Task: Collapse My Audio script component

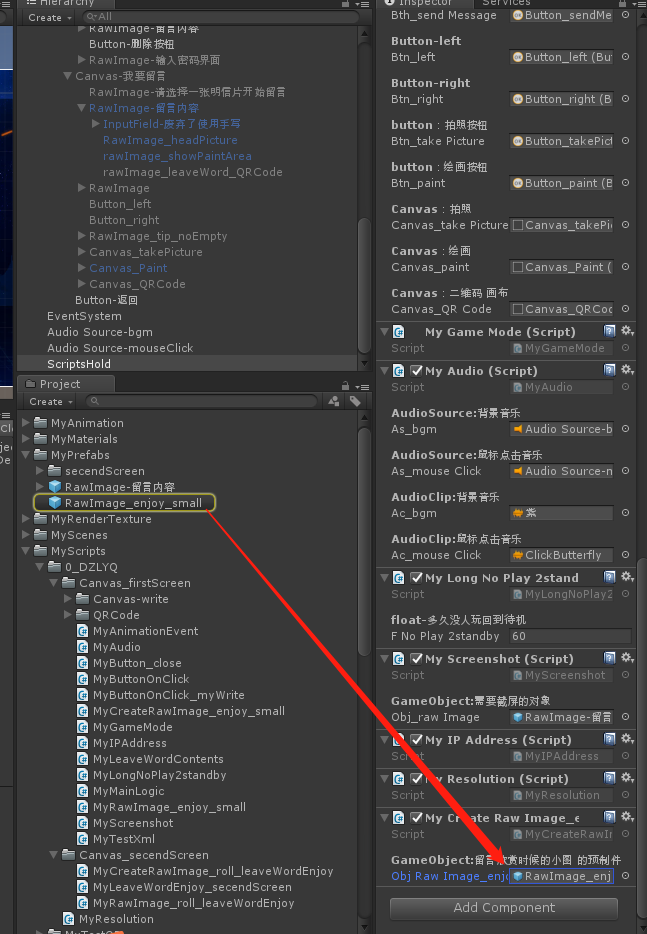Action: 384,371
